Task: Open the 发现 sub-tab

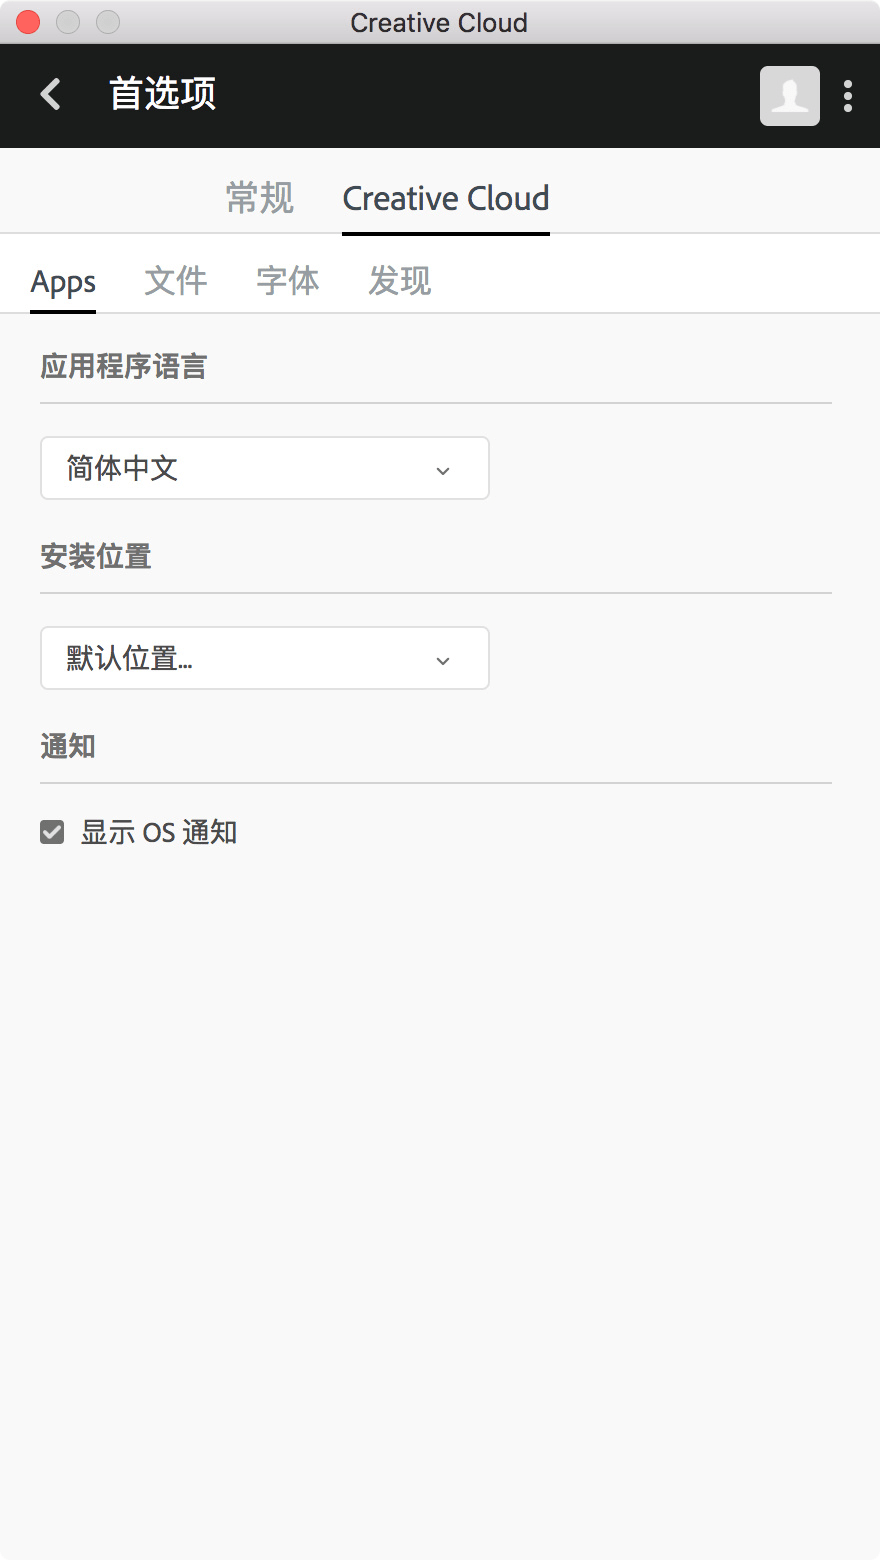Action: (x=400, y=281)
